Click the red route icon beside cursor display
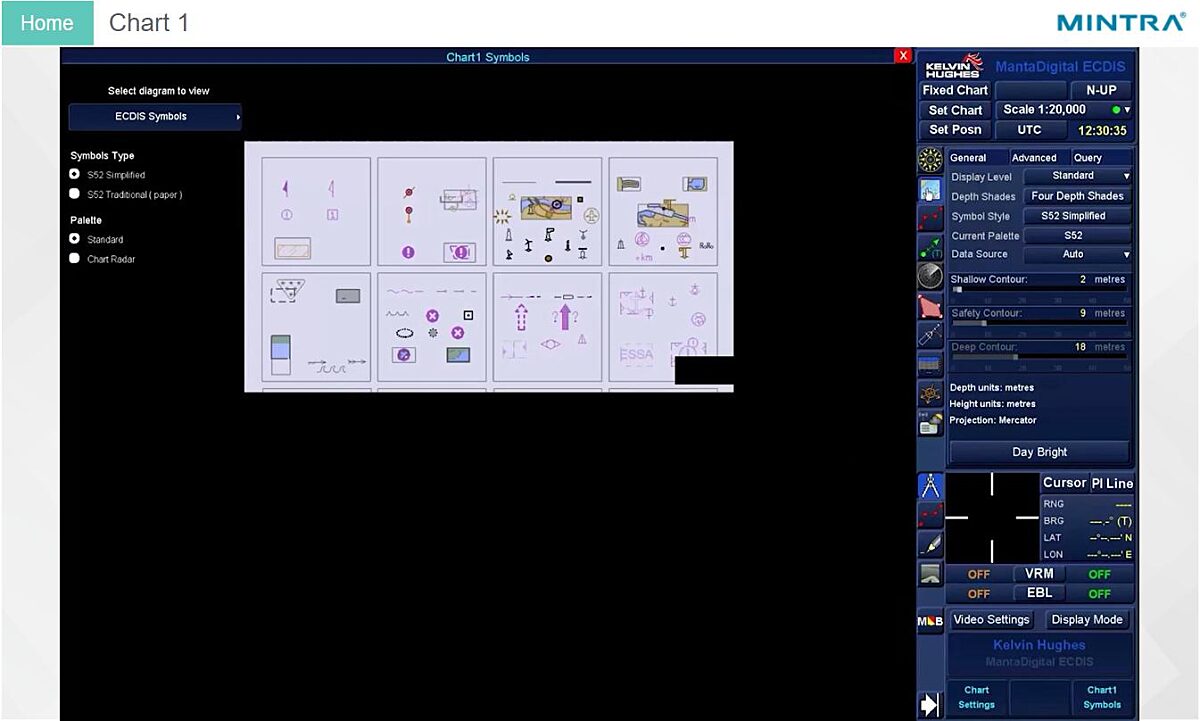The image size is (1200, 721). (x=931, y=515)
